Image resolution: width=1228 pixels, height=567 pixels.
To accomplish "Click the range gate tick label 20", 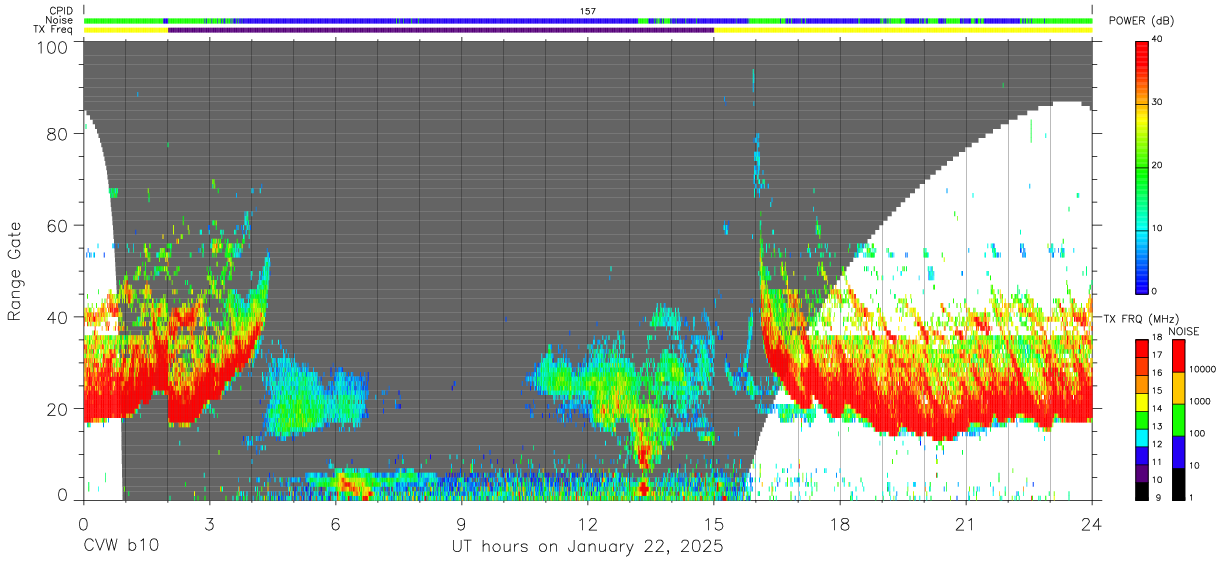I will [59, 409].
